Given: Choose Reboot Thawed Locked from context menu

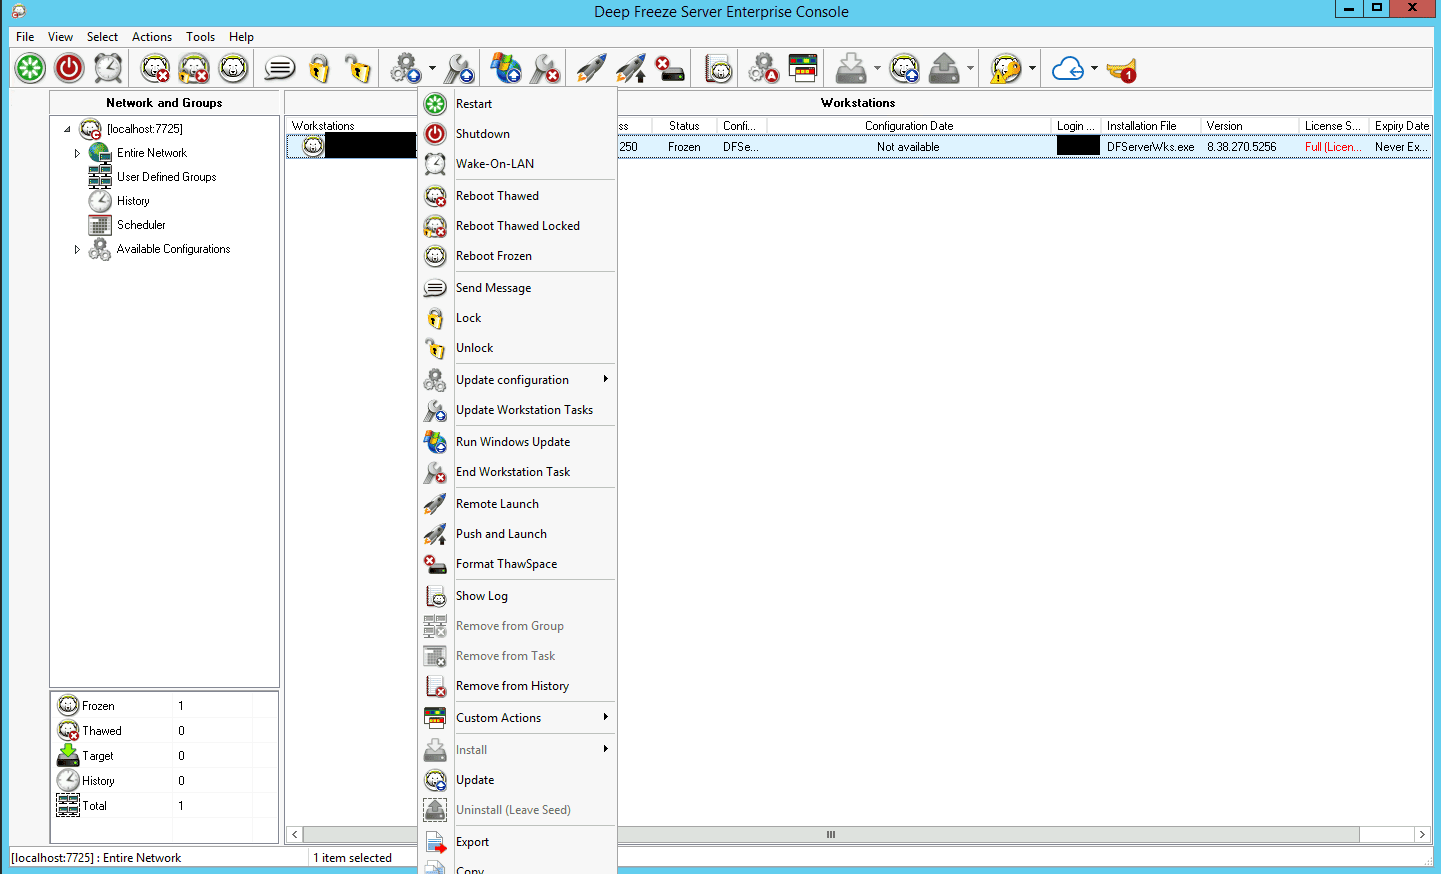Looking at the screenshot, I should click(x=517, y=226).
